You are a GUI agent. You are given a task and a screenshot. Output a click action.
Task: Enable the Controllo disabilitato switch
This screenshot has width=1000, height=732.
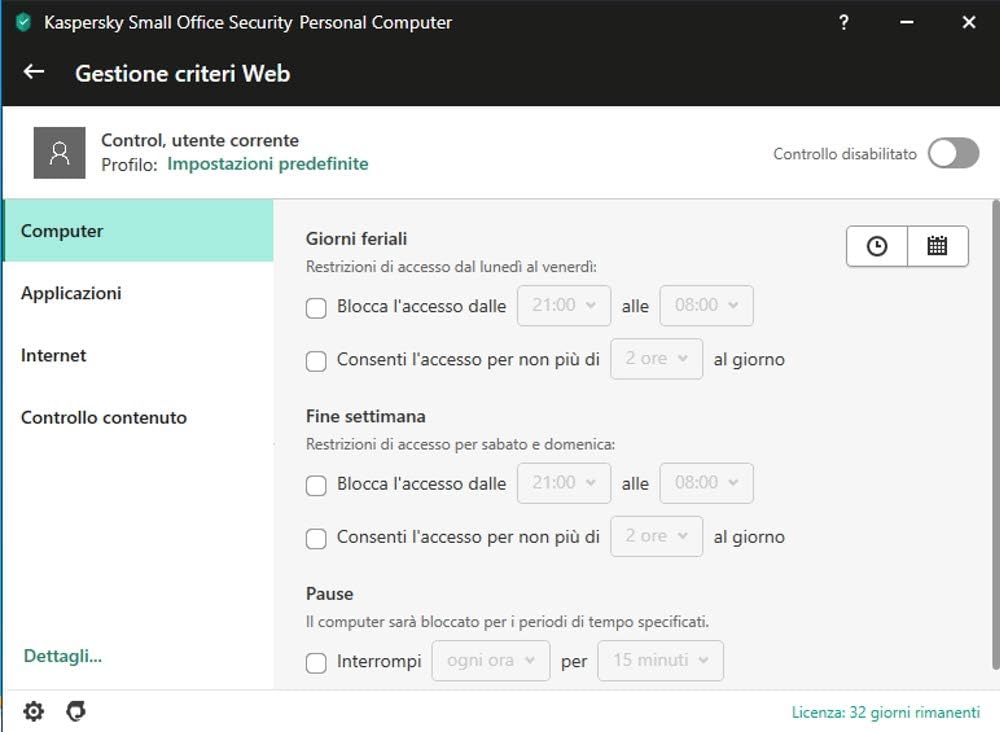click(953, 153)
